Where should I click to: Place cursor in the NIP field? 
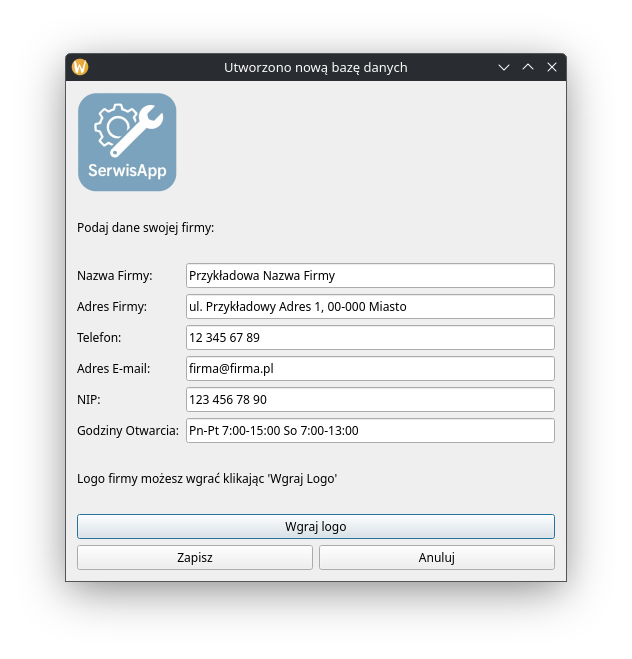tap(369, 399)
